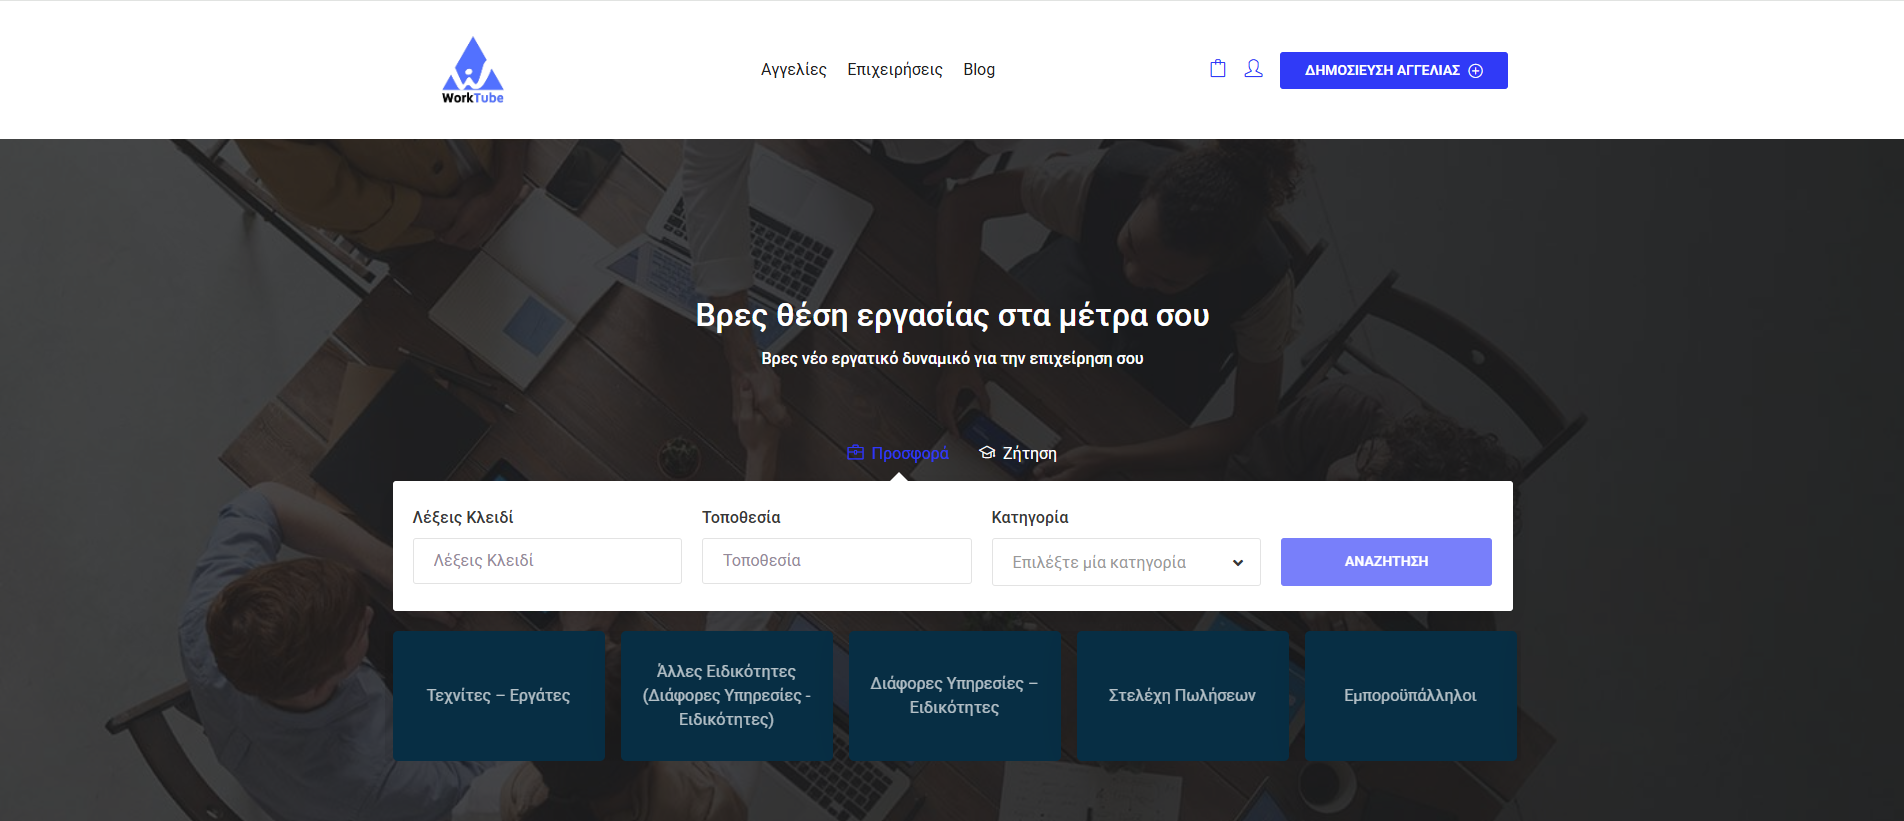Screen dimensions: 1904x821
Task: Expand the Κατηγορία dropdown
Action: pyautogui.click(x=1125, y=562)
